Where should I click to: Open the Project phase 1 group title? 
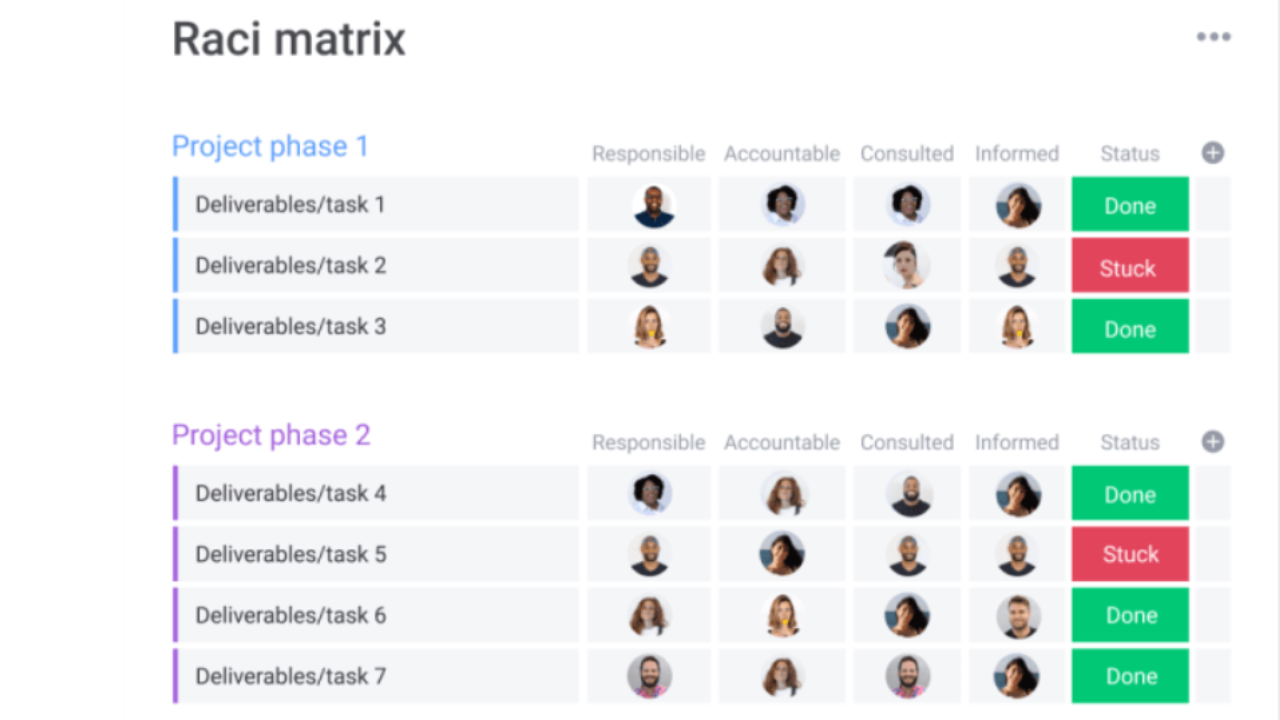coord(270,146)
